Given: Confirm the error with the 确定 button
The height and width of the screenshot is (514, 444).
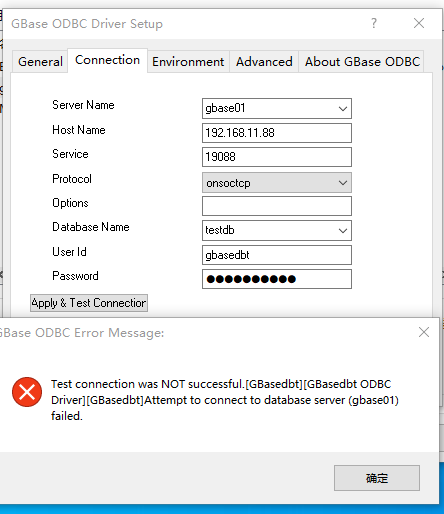Looking at the screenshot, I should pyautogui.click(x=377, y=478).
